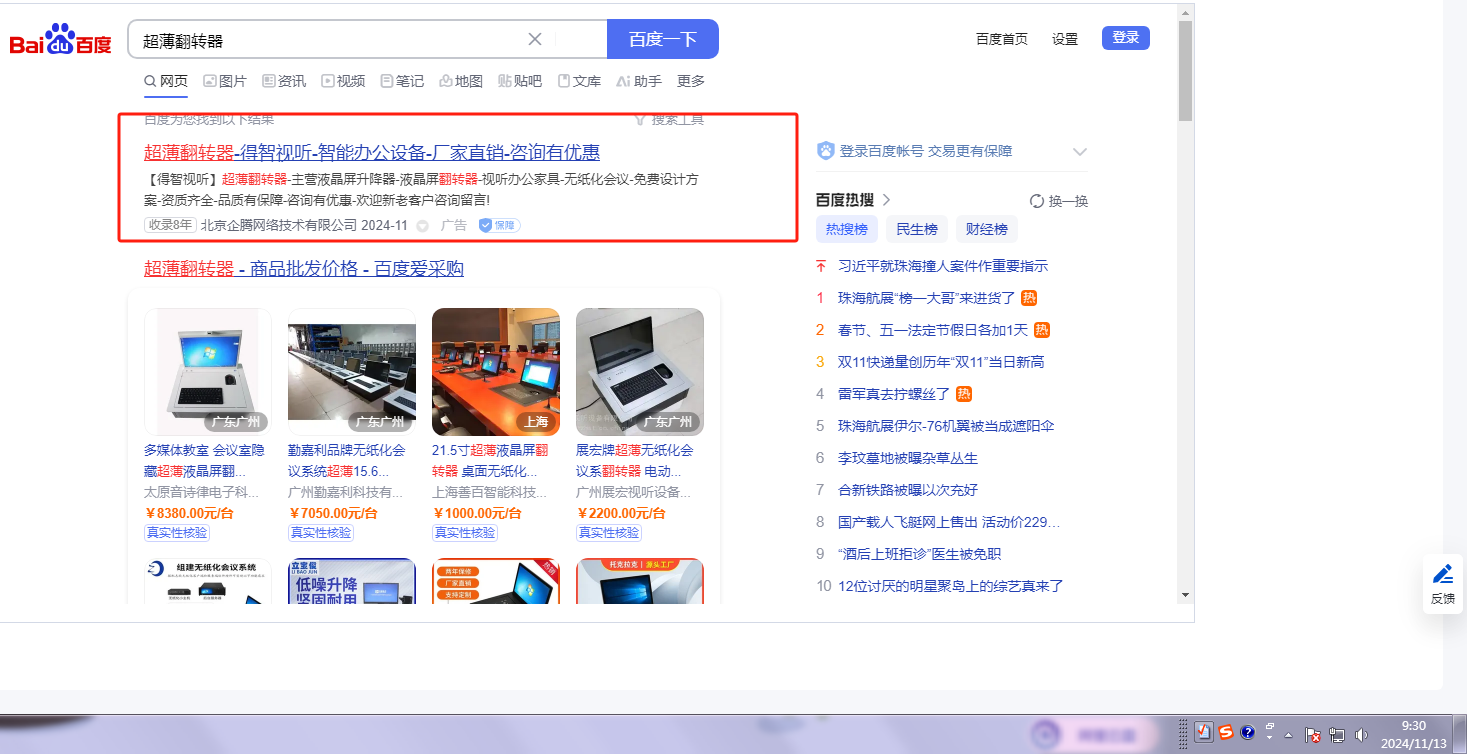Open hot search 珠海航展"榜一大哥"来进货了

point(927,298)
